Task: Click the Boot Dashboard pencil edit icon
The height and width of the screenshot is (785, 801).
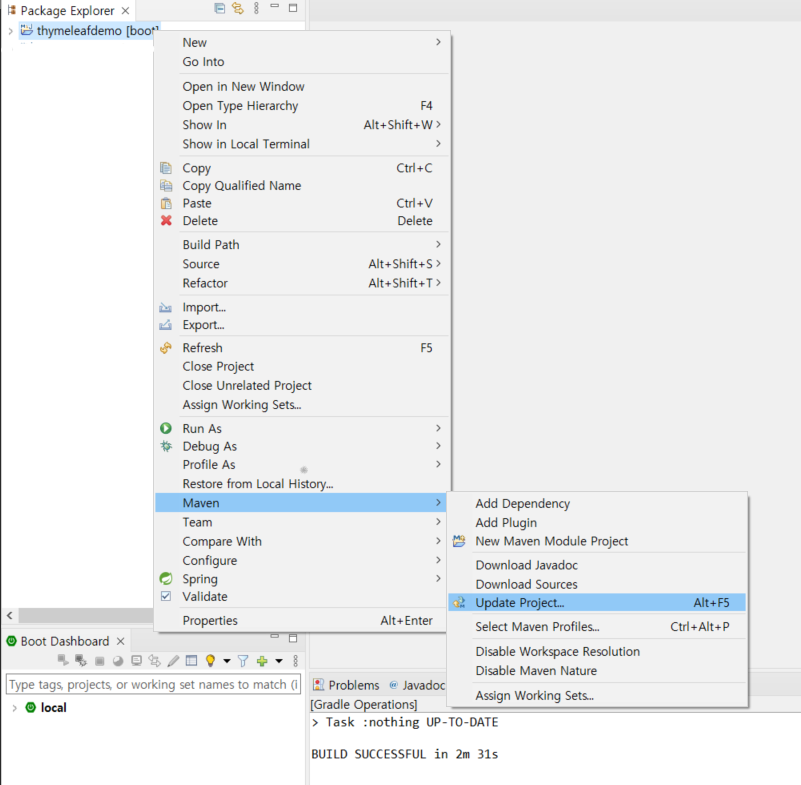Action: pos(173,661)
